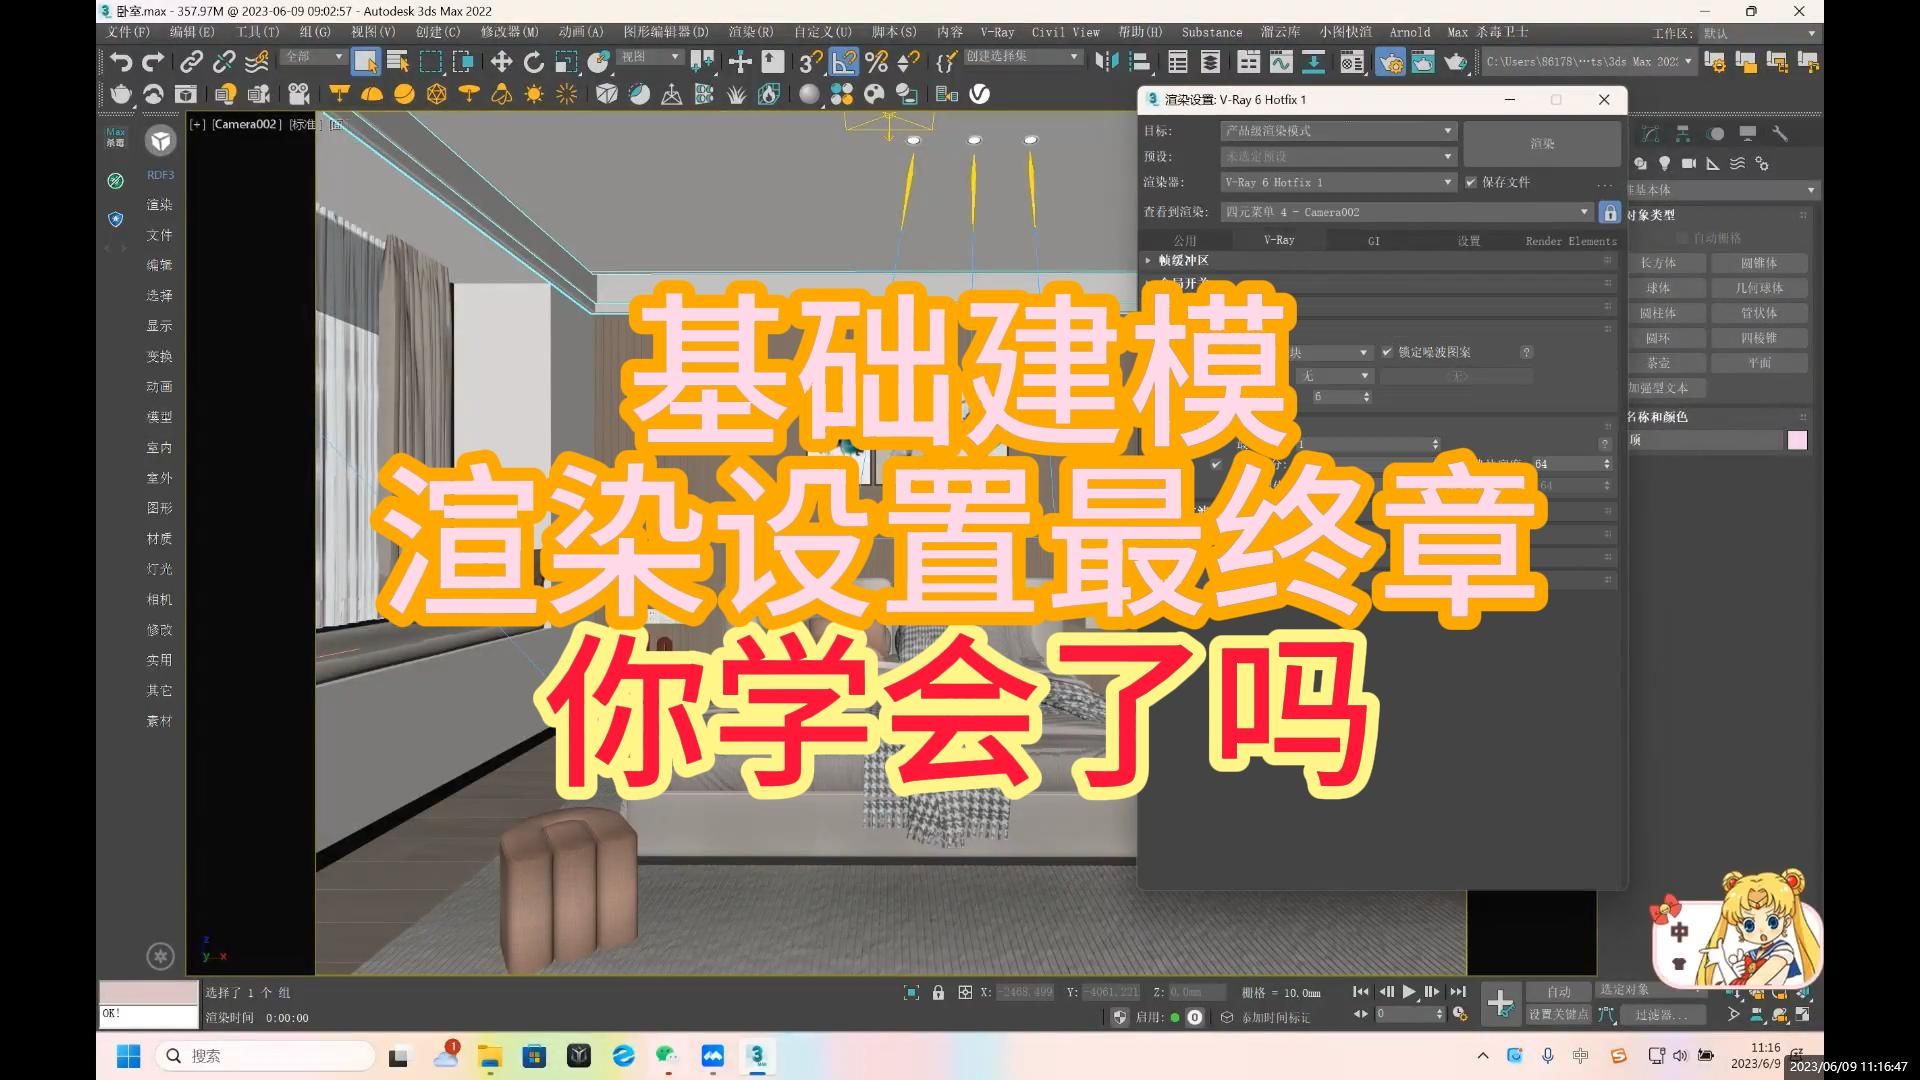Select the Move tool in the toolbar
The image size is (1920, 1080).
(x=501, y=62)
